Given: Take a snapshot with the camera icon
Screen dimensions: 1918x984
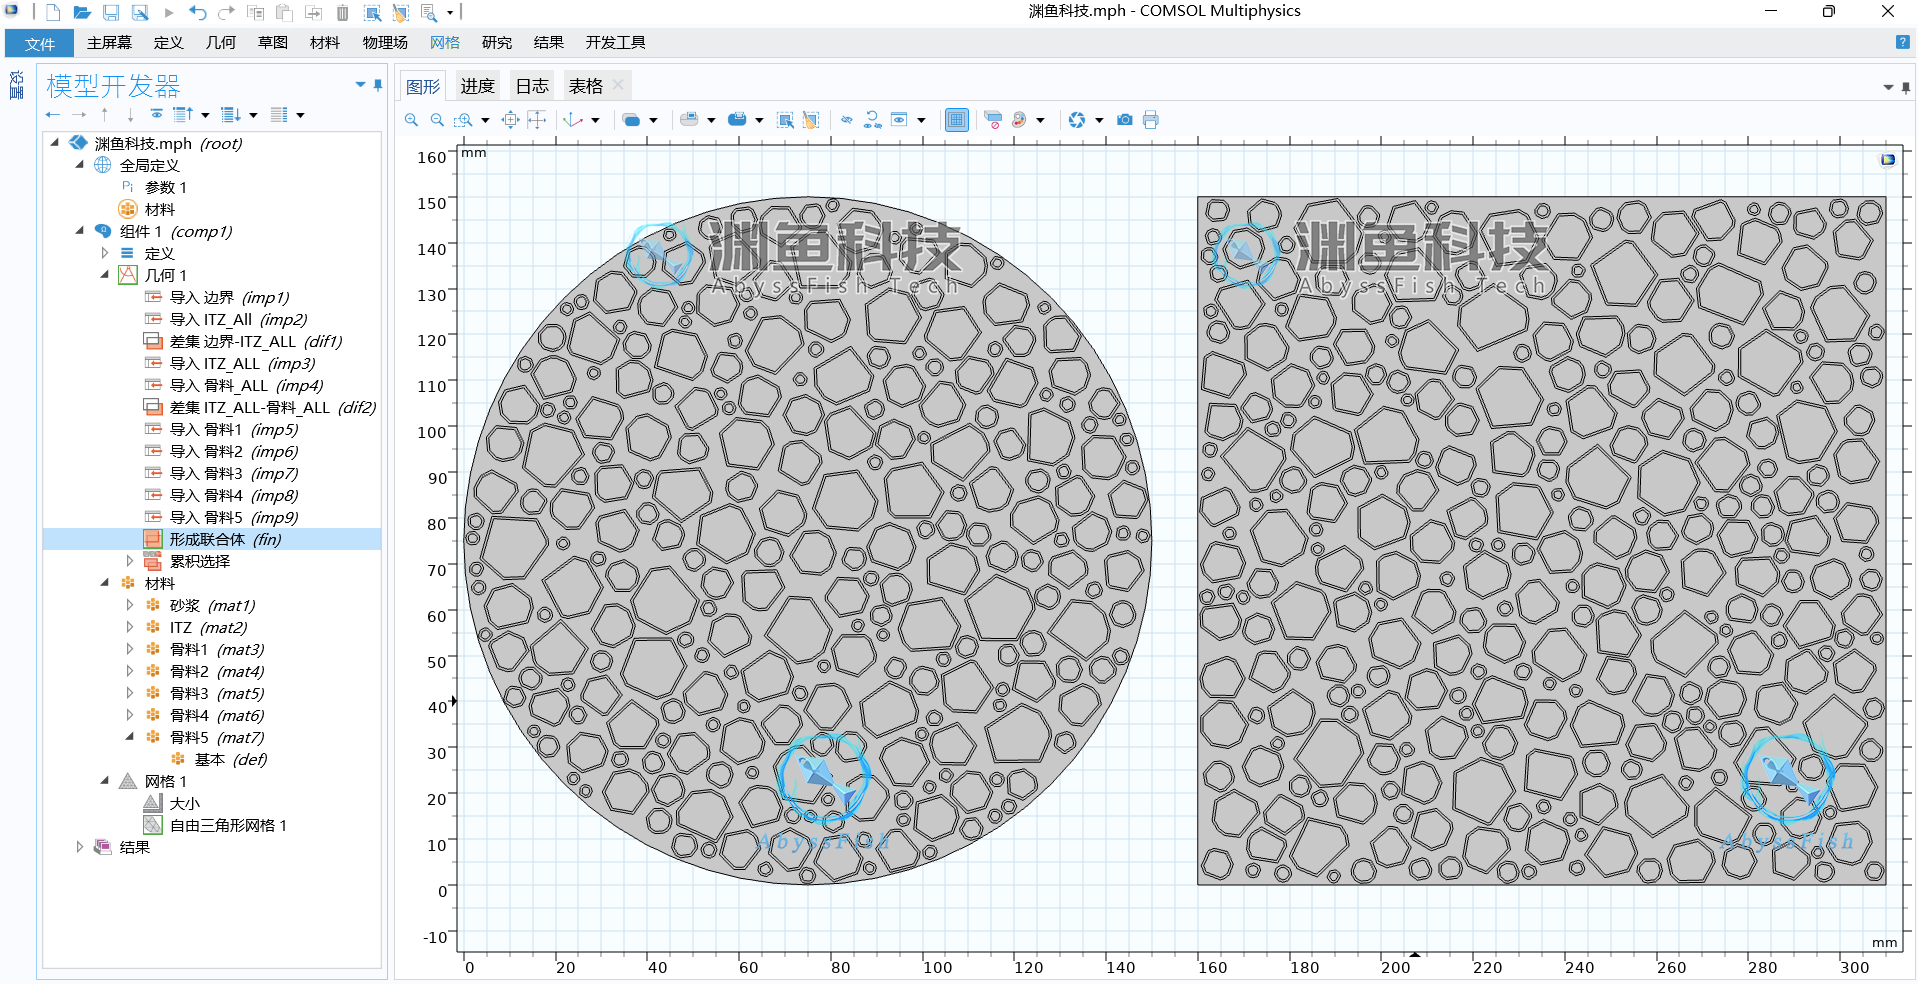Looking at the screenshot, I should (1125, 120).
